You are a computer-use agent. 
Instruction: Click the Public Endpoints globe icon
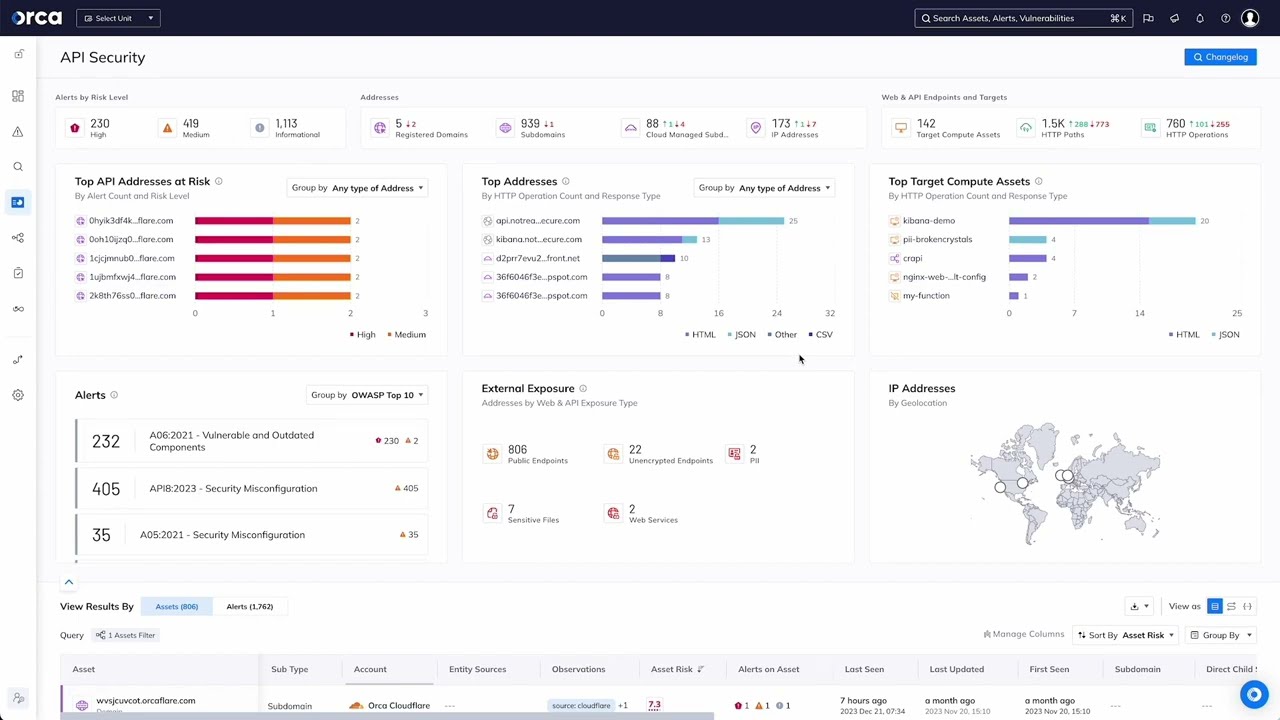(x=492, y=454)
